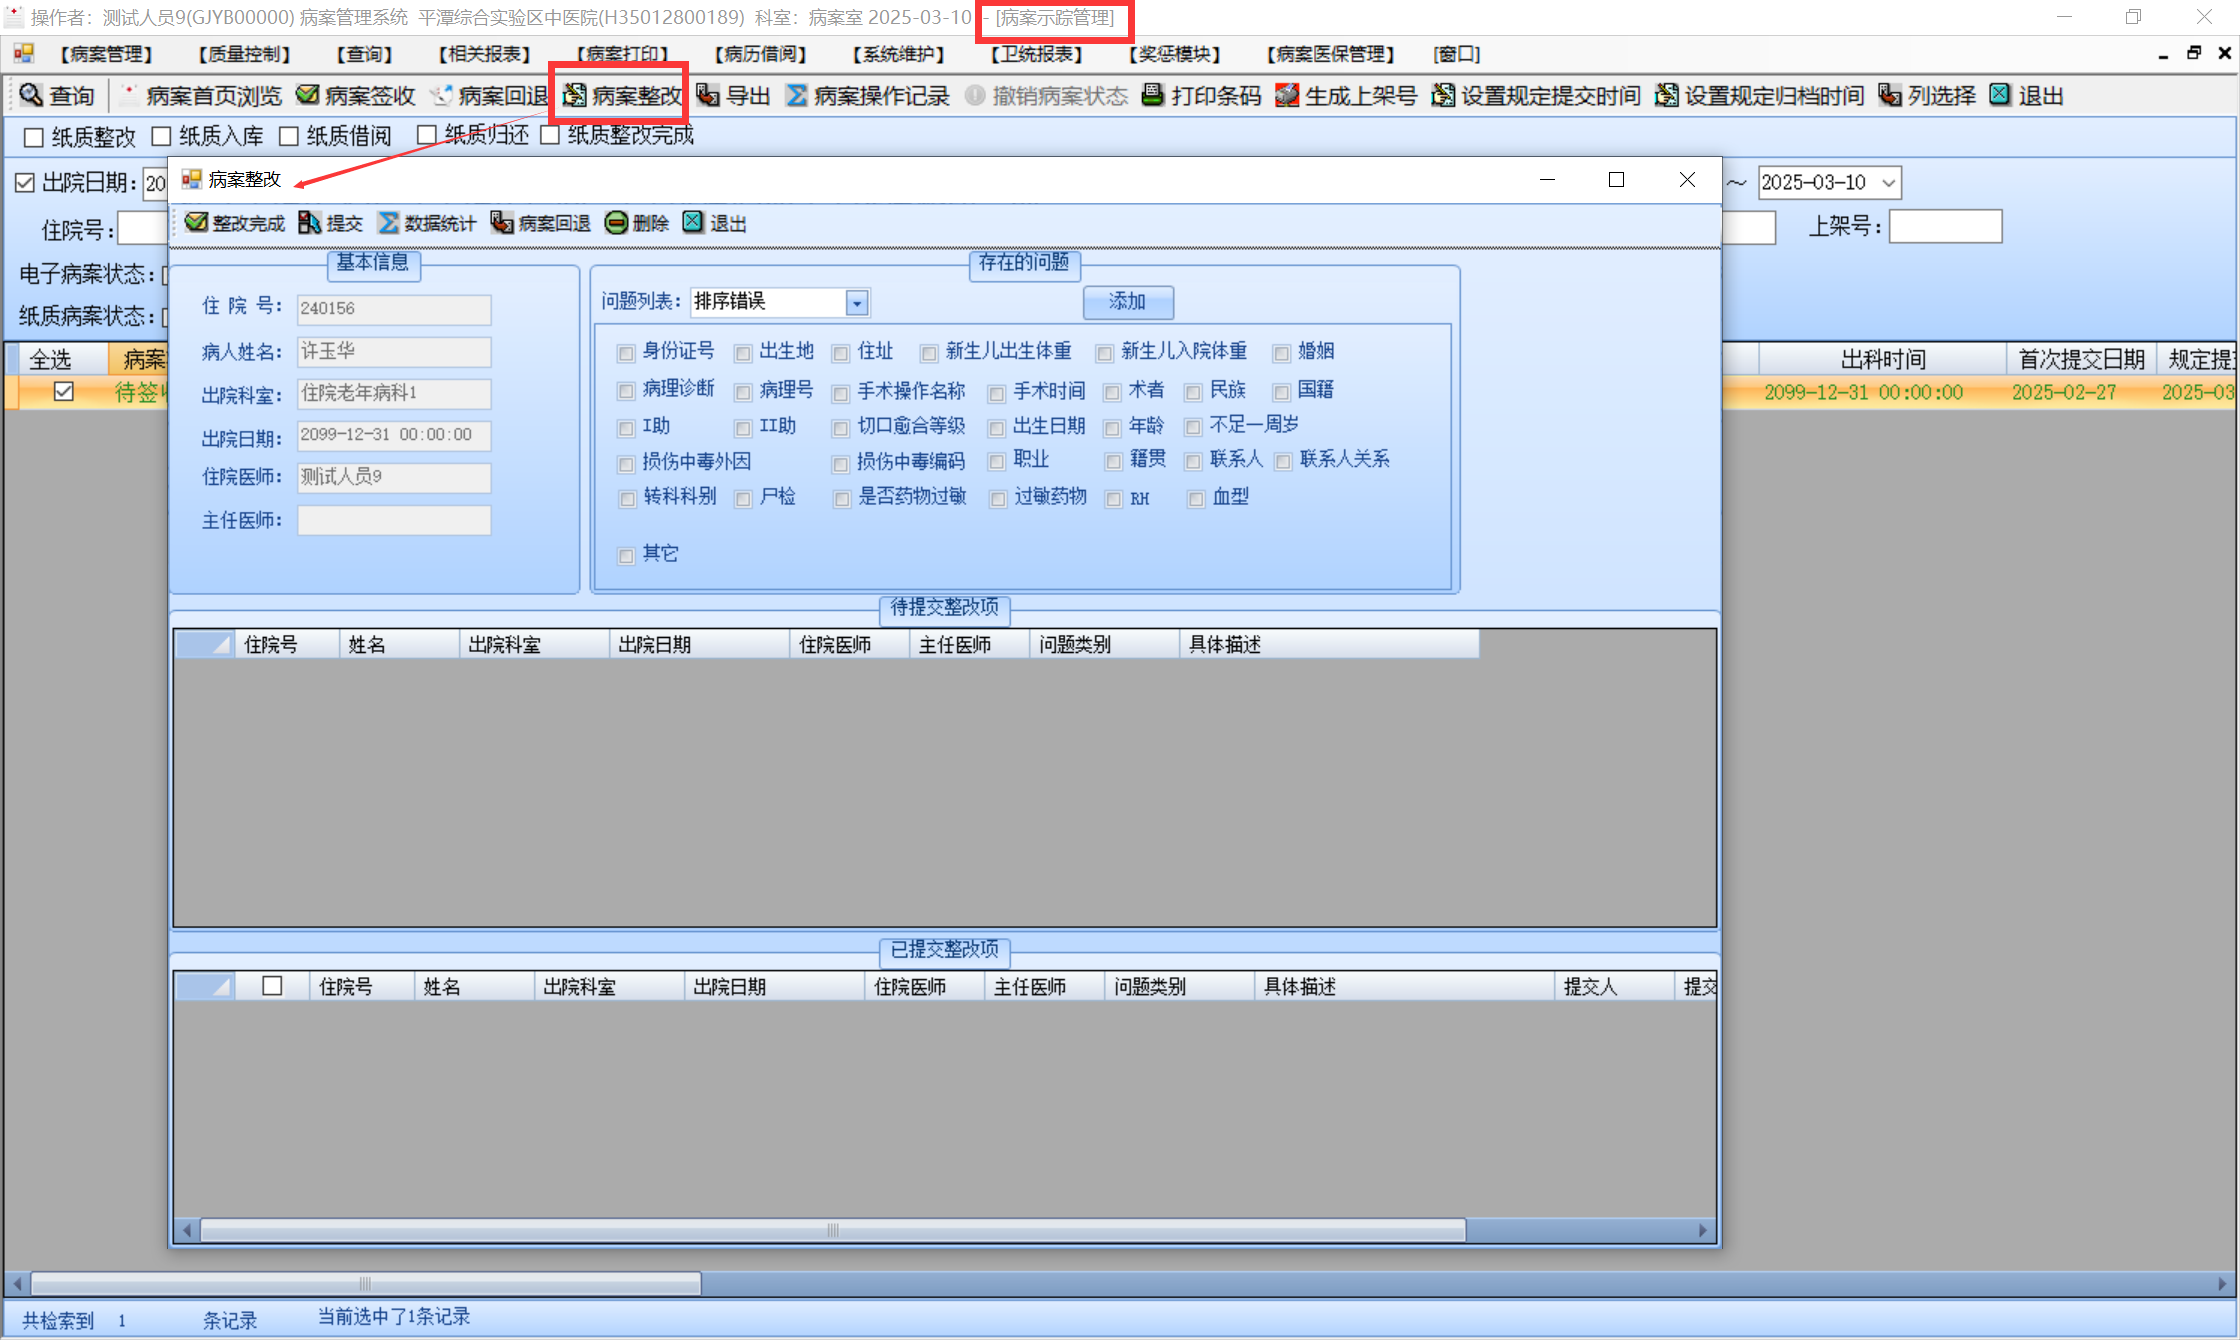This screenshot has height=1340, width=2240.
Task: Open the 【质量控制】 menu
Action: click(245, 54)
